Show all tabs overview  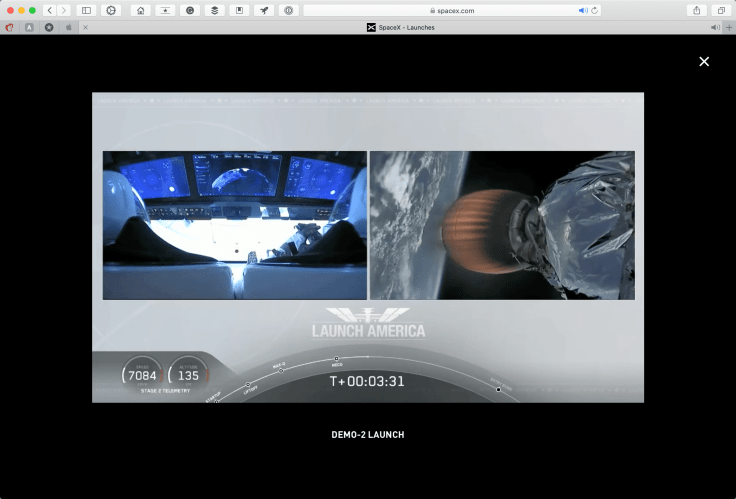pos(721,10)
